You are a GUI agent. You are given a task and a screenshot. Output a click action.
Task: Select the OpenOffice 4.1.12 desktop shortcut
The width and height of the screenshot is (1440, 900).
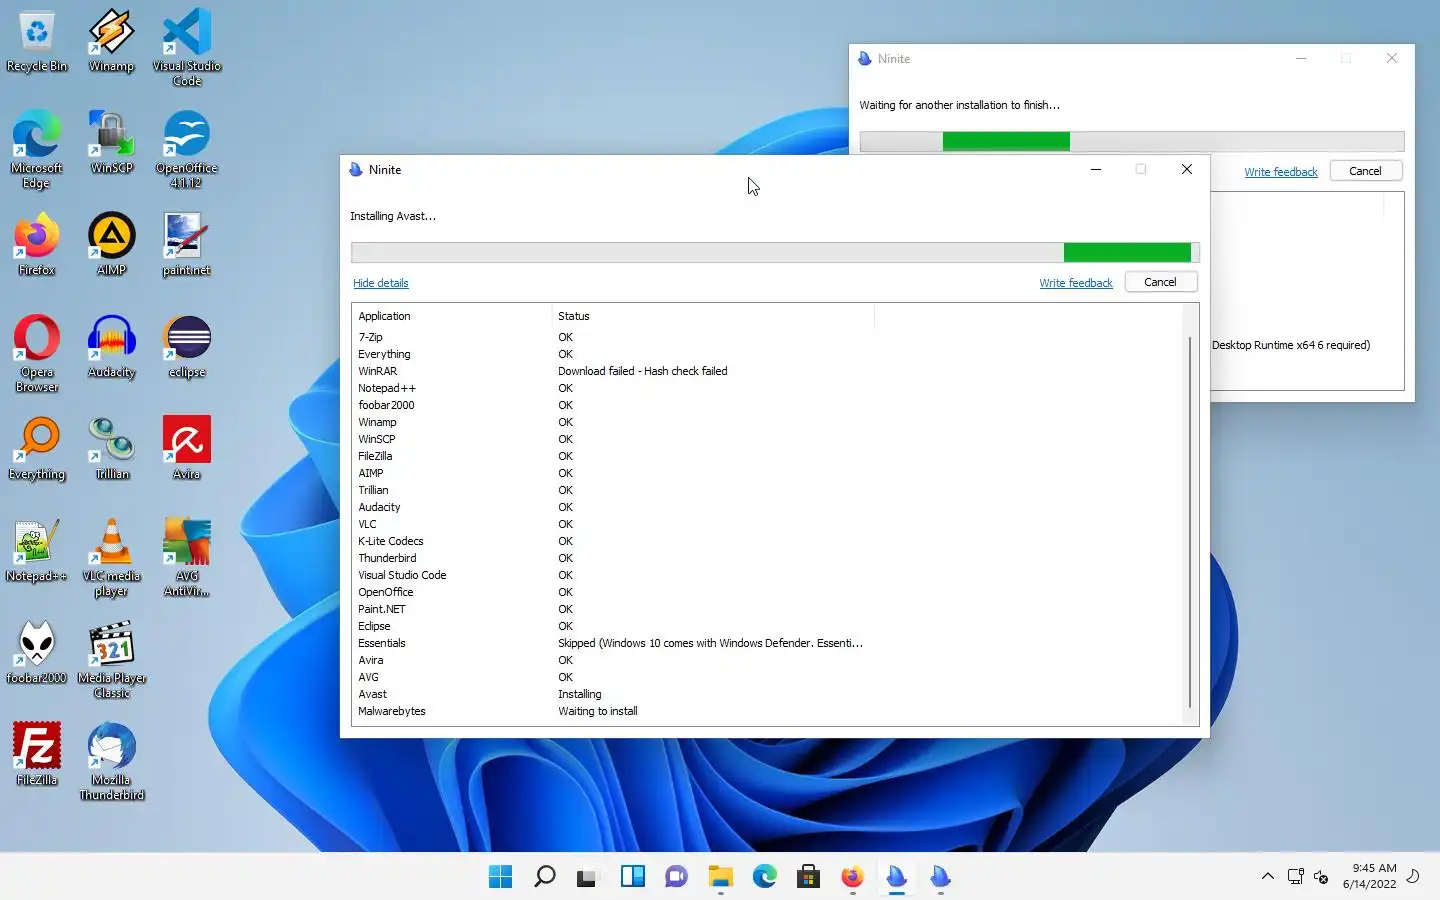coord(187,150)
